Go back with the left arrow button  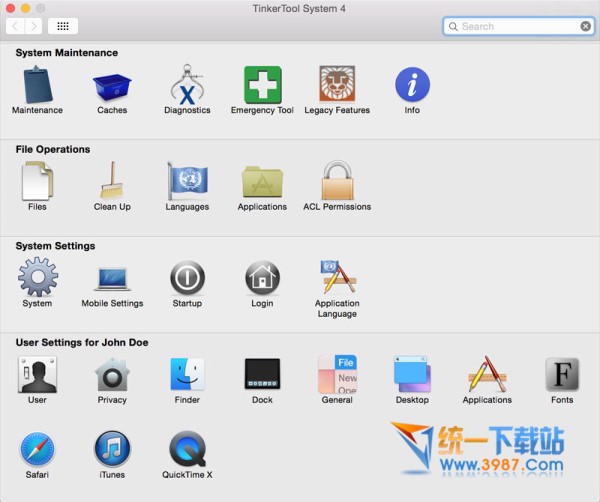15,26
